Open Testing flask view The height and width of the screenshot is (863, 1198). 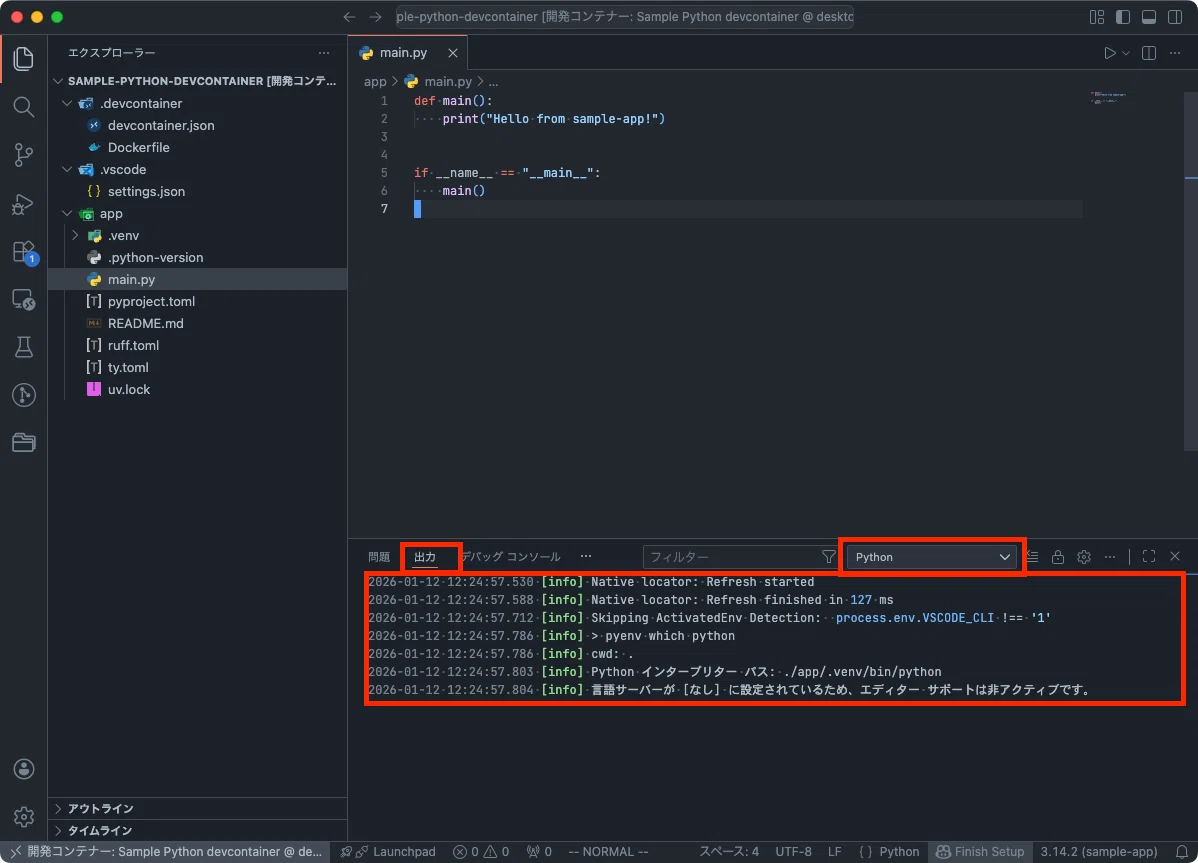coord(24,347)
